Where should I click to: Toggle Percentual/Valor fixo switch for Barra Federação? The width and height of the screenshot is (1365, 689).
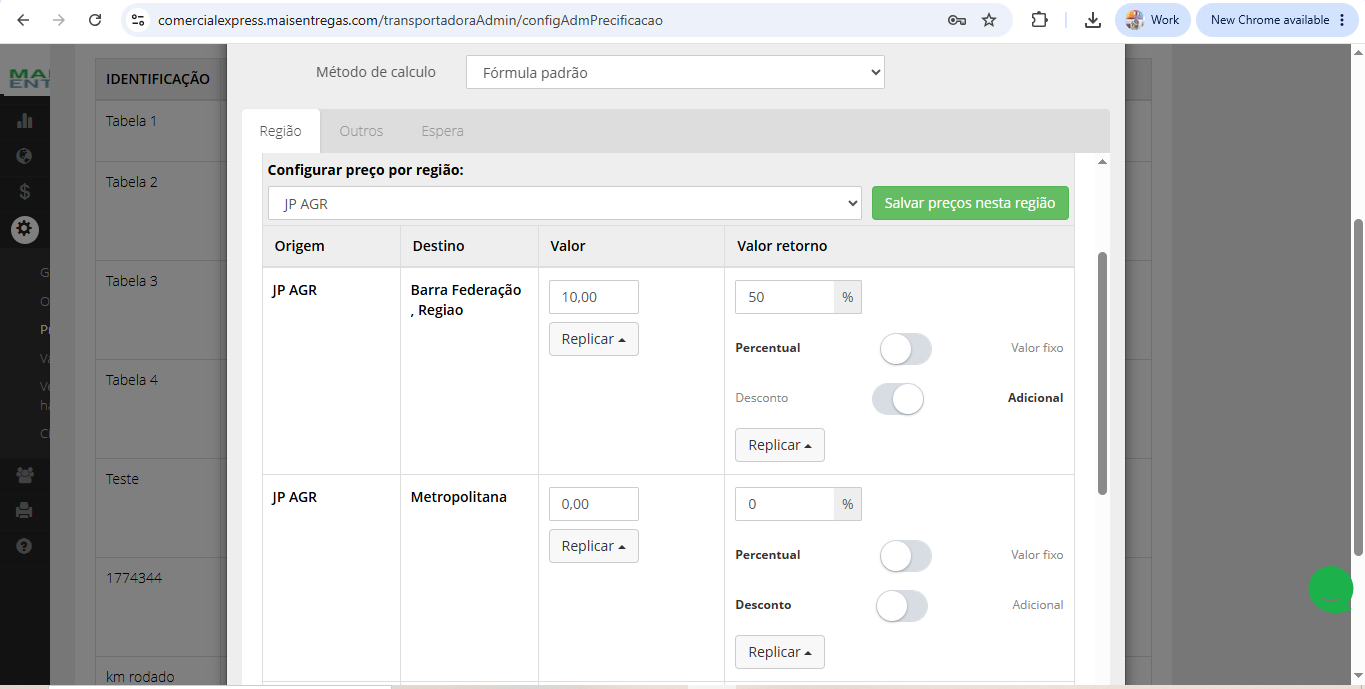coord(905,349)
